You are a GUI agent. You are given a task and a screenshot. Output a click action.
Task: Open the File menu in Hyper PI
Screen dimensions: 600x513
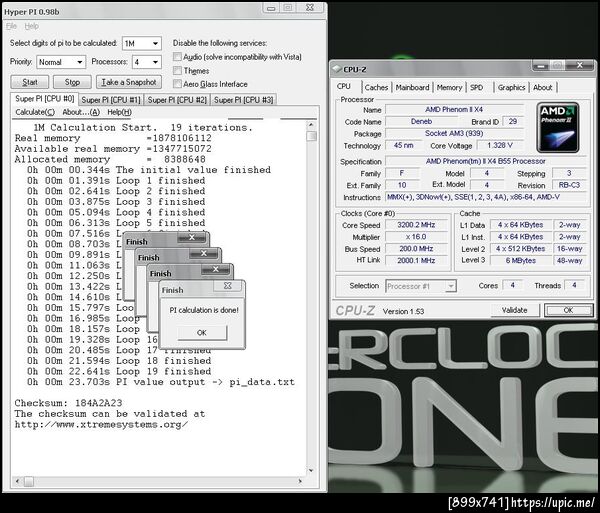[11, 26]
